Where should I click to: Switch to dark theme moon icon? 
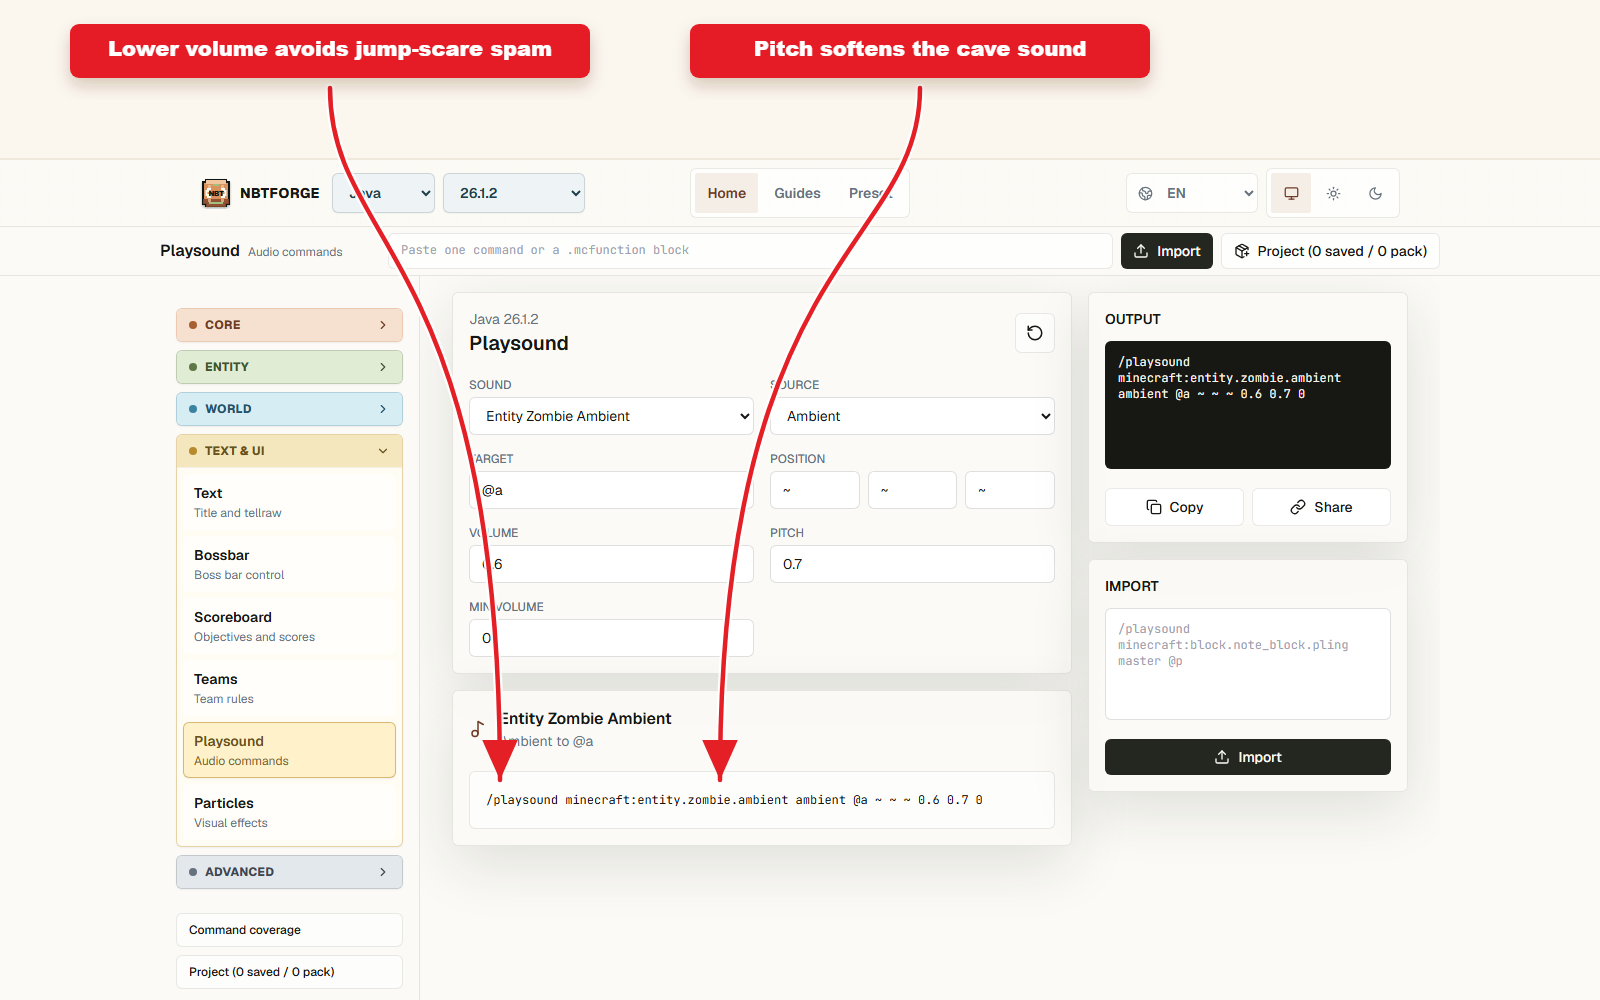(1375, 193)
